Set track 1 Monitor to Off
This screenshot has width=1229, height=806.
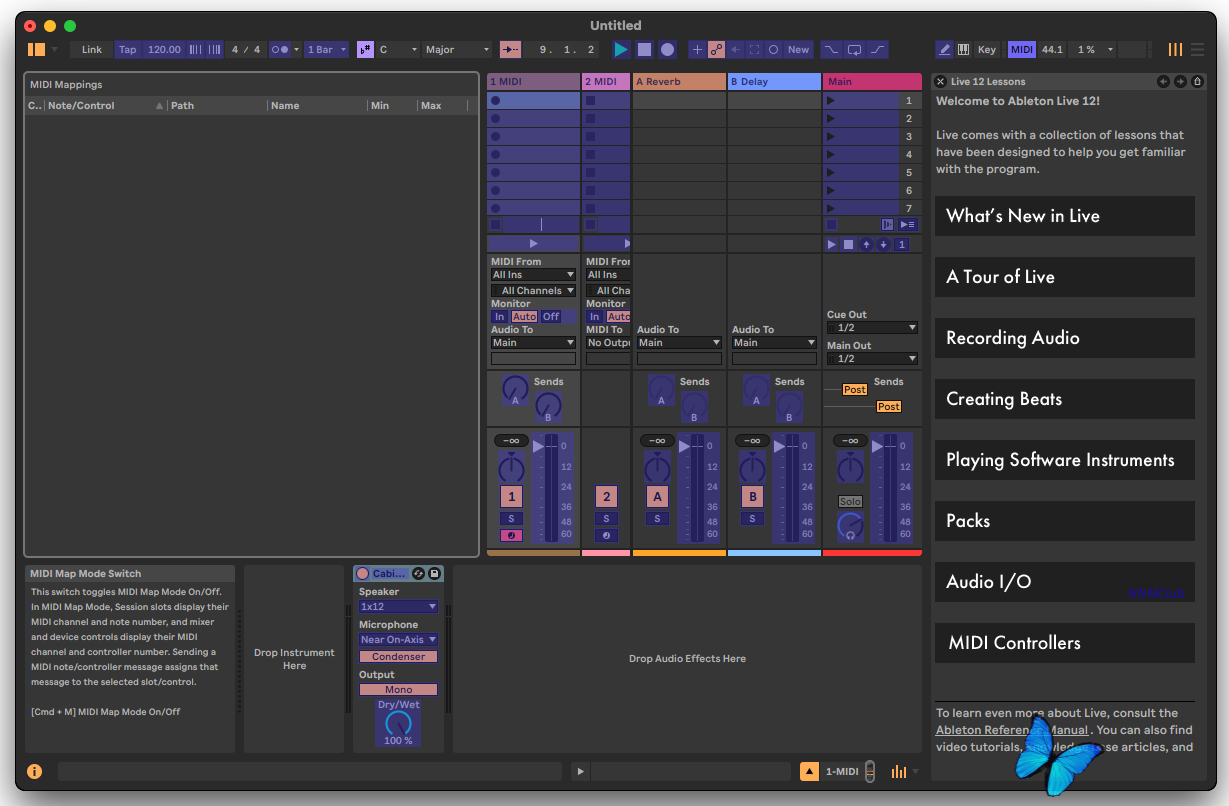click(551, 317)
